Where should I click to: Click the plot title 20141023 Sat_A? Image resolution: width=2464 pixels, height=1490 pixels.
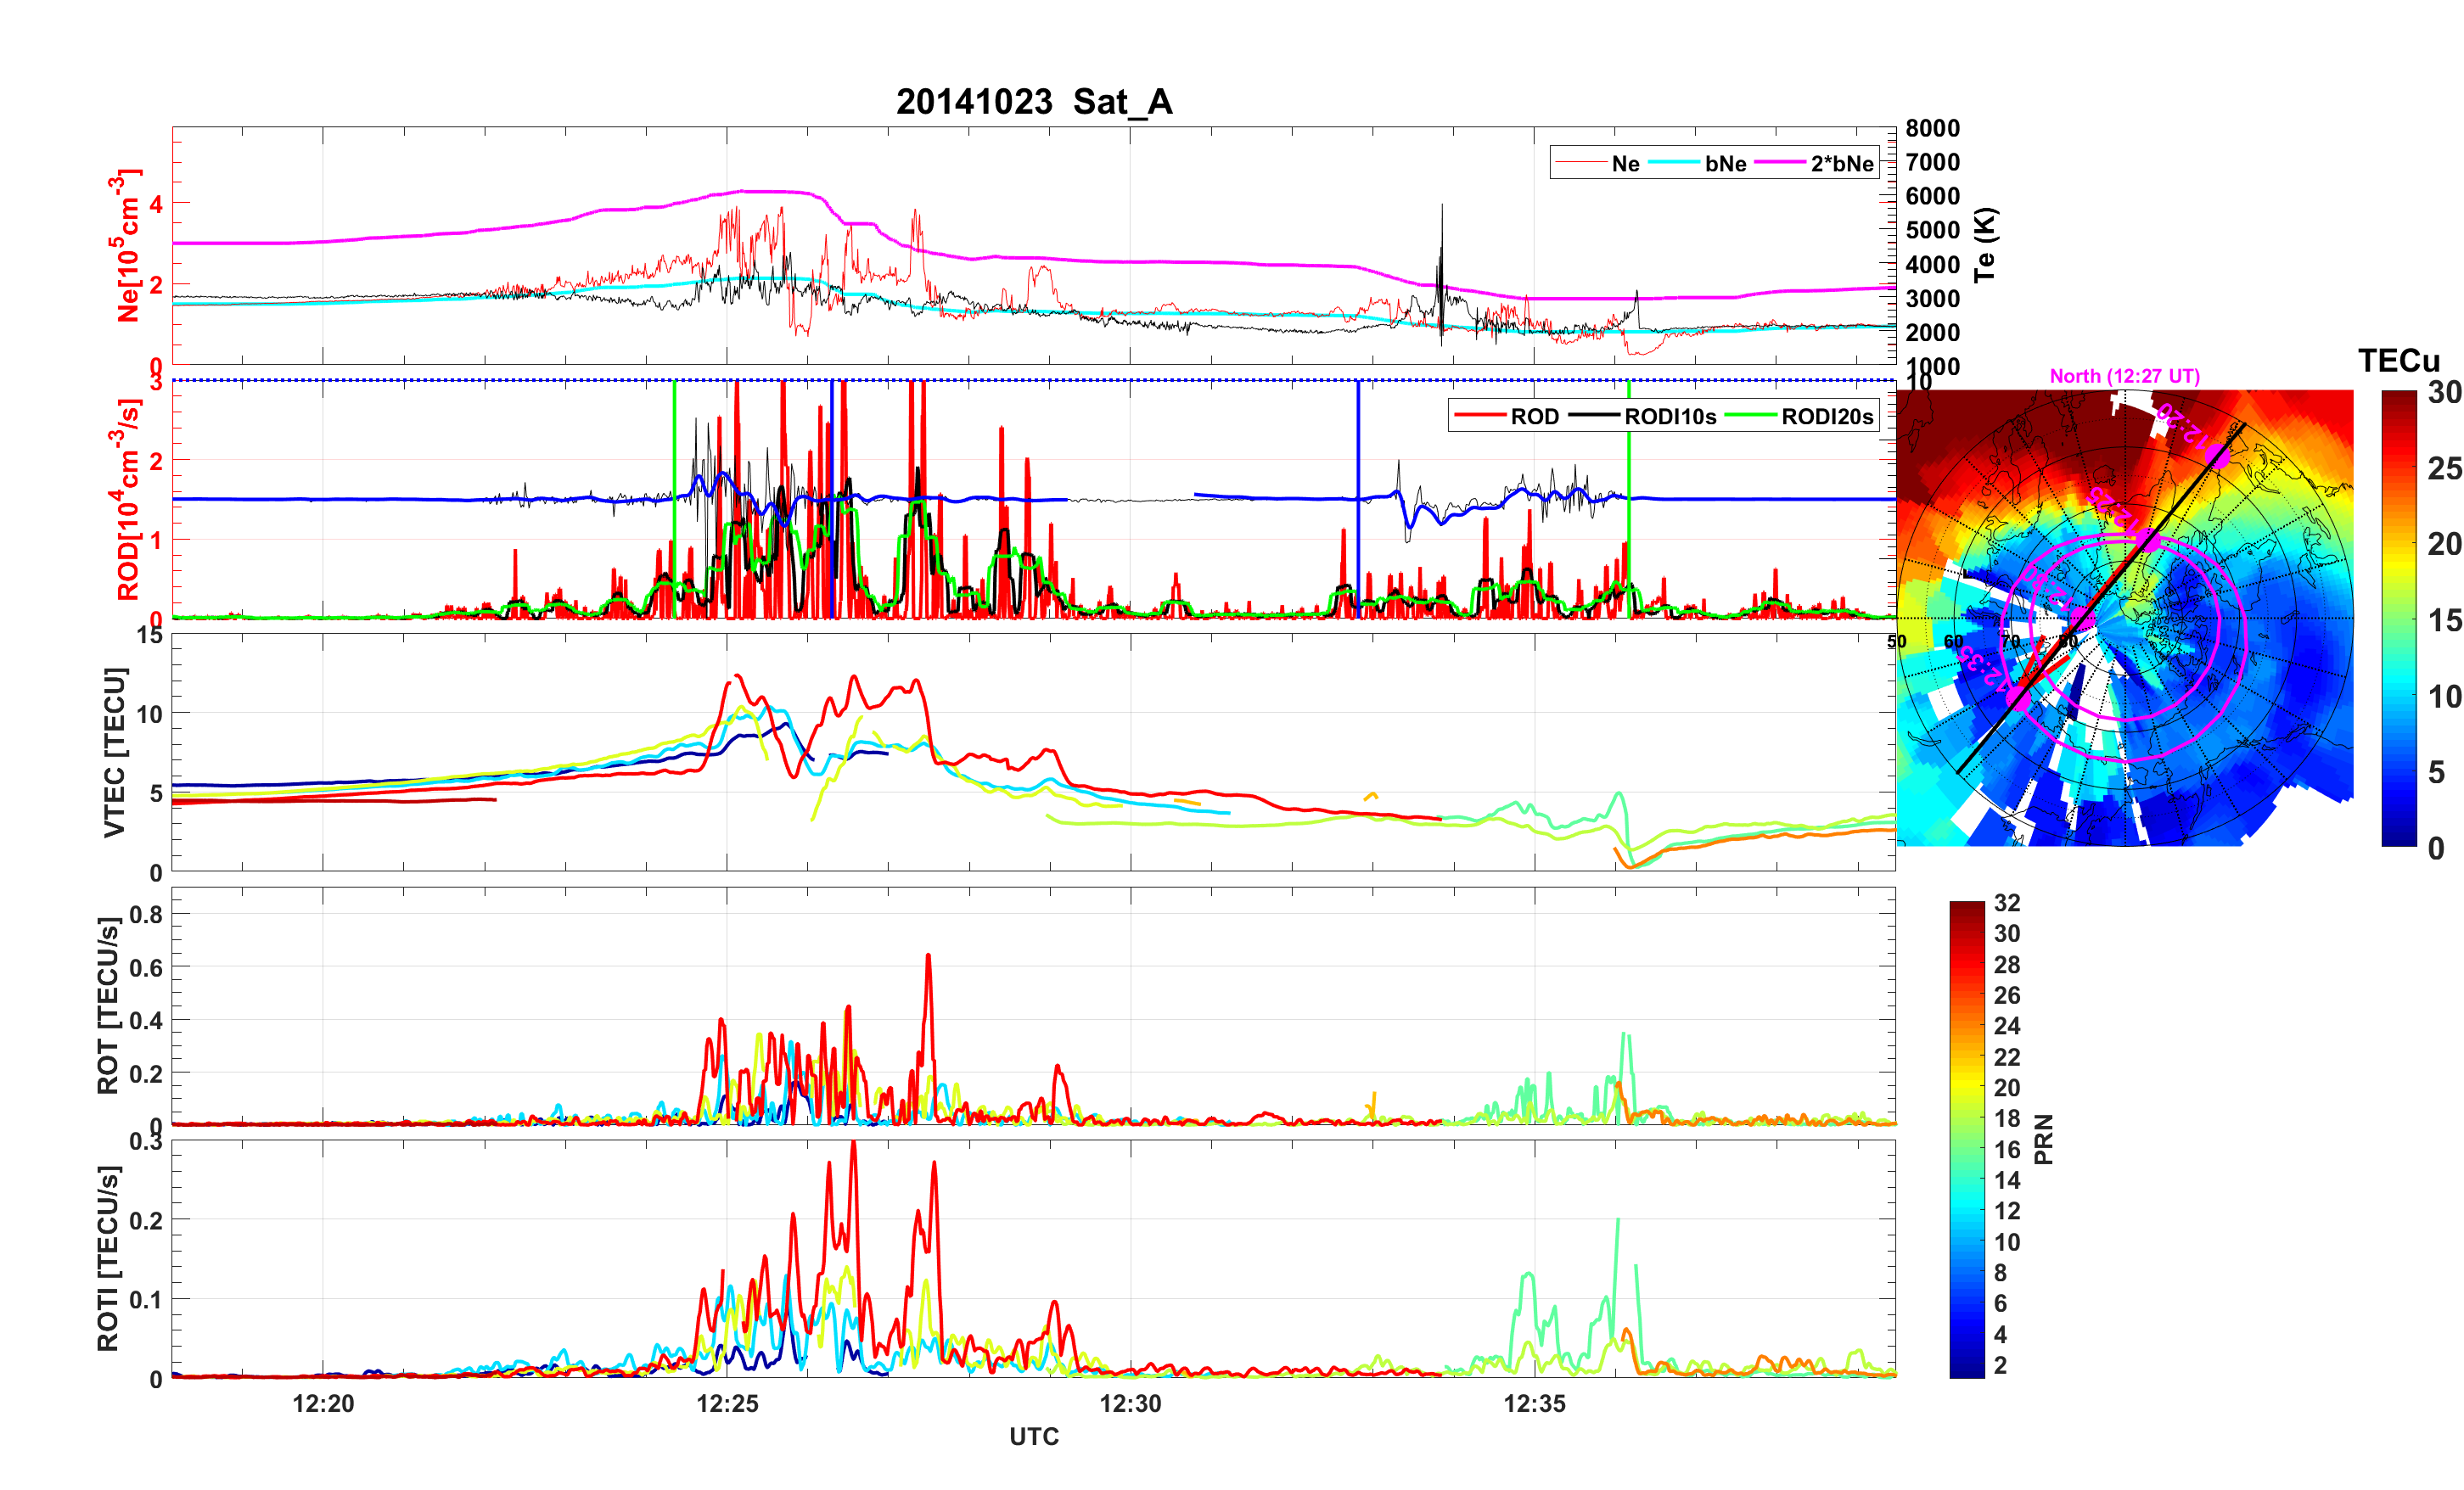pyautogui.click(x=1033, y=102)
